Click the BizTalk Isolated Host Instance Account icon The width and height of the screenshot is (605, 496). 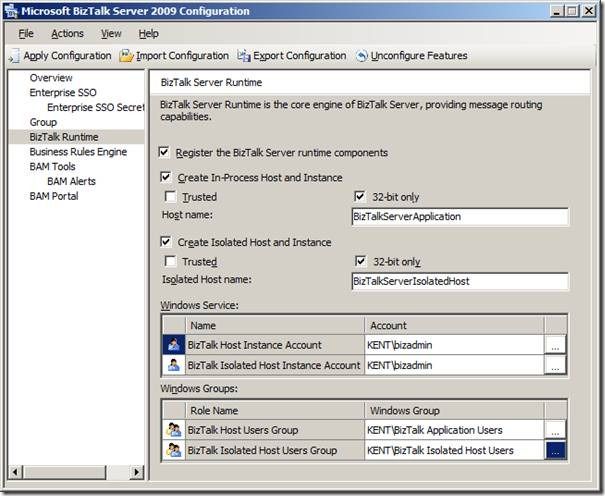[174, 365]
